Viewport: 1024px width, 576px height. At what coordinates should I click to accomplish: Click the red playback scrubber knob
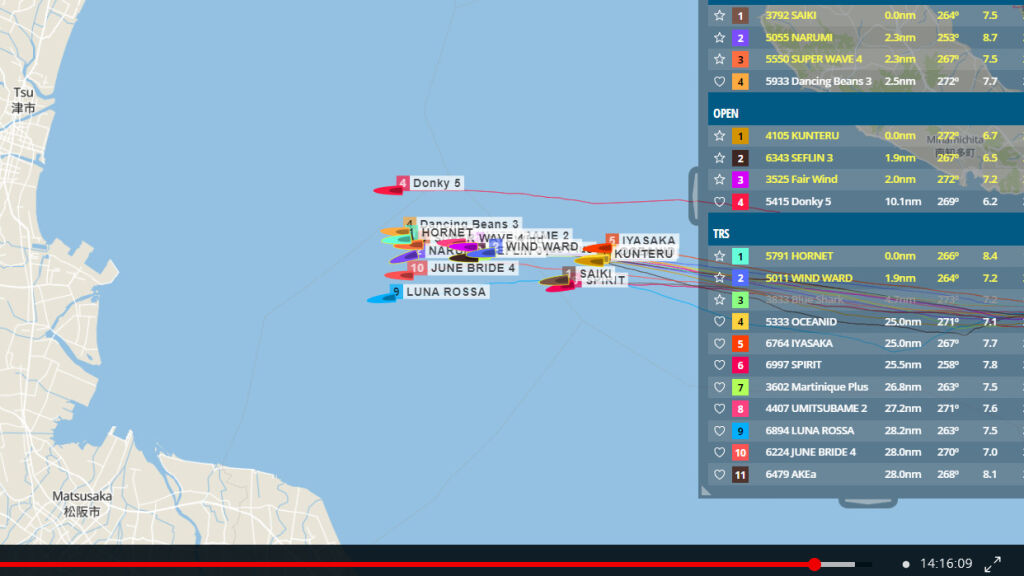click(x=814, y=565)
